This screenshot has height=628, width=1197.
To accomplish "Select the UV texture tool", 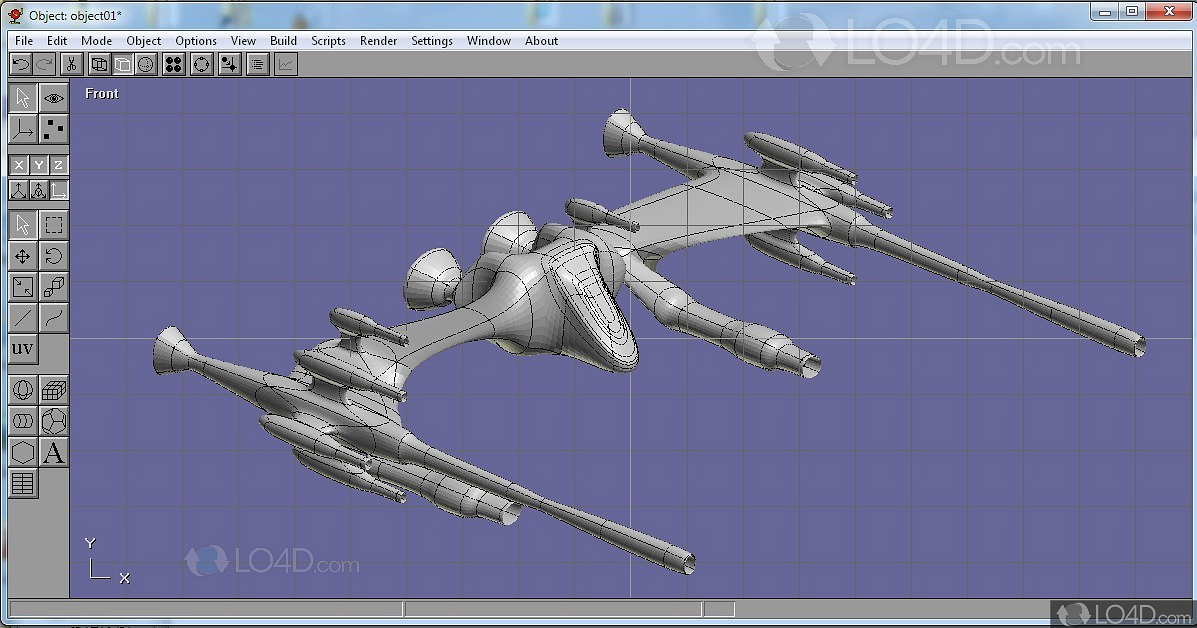I will click(23, 349).
